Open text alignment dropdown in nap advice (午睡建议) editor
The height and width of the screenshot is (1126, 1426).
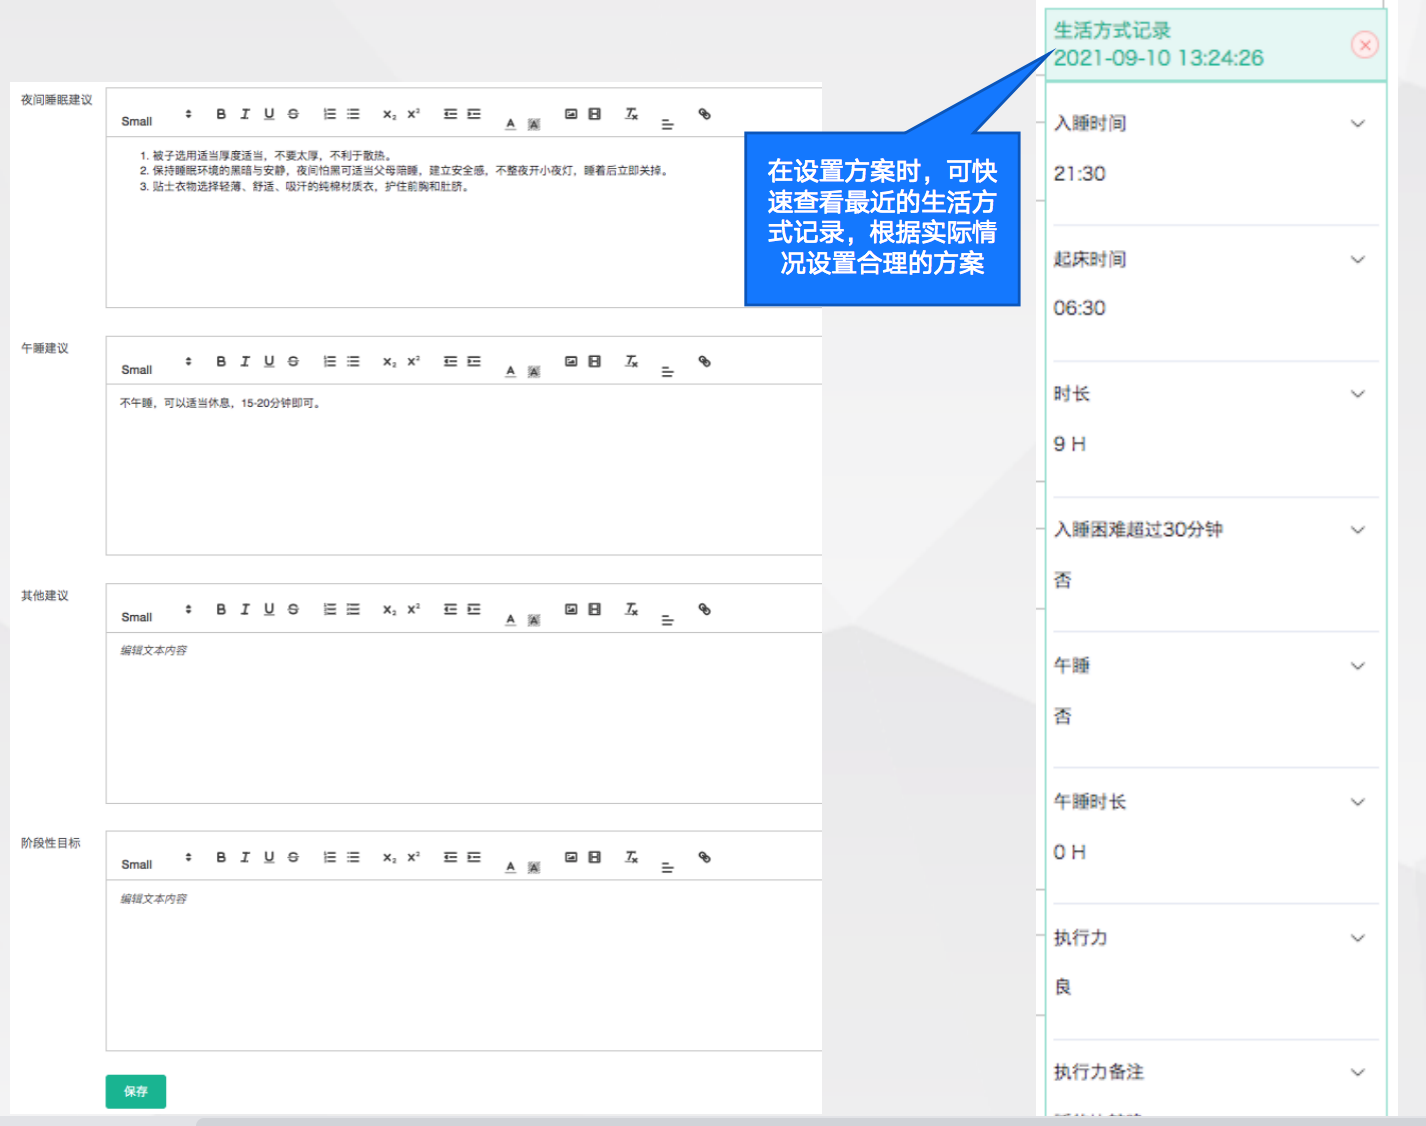click(x=667, y=372)
